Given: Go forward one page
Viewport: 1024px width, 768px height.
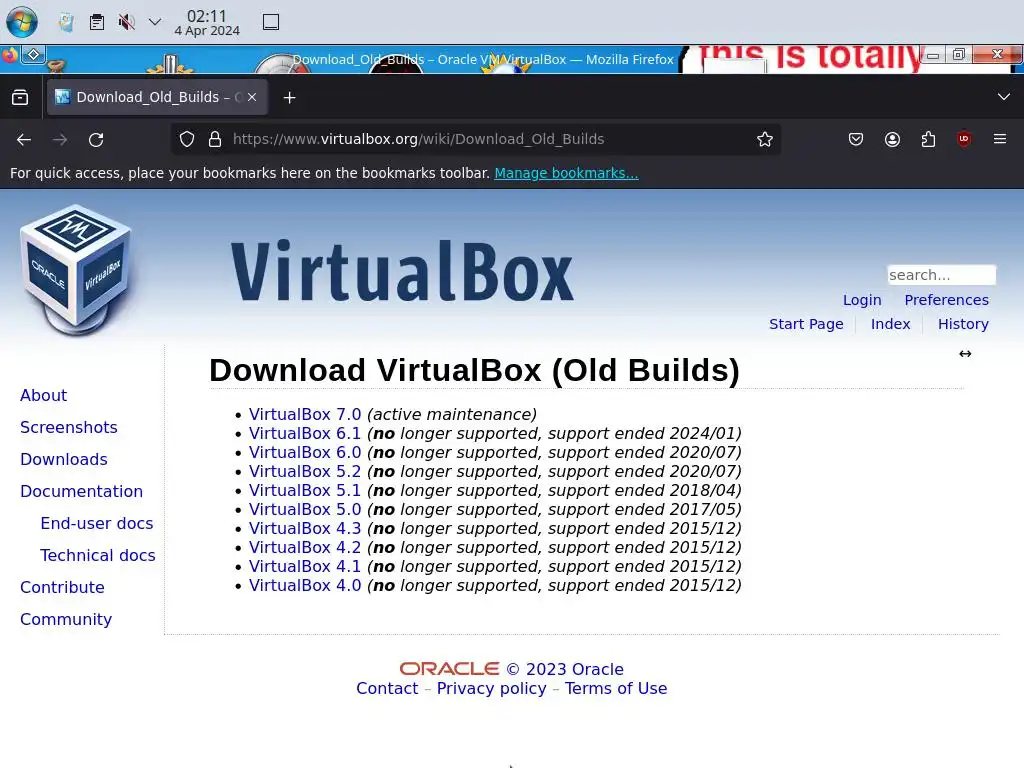Looking at the screenshot, I should 60,139.
